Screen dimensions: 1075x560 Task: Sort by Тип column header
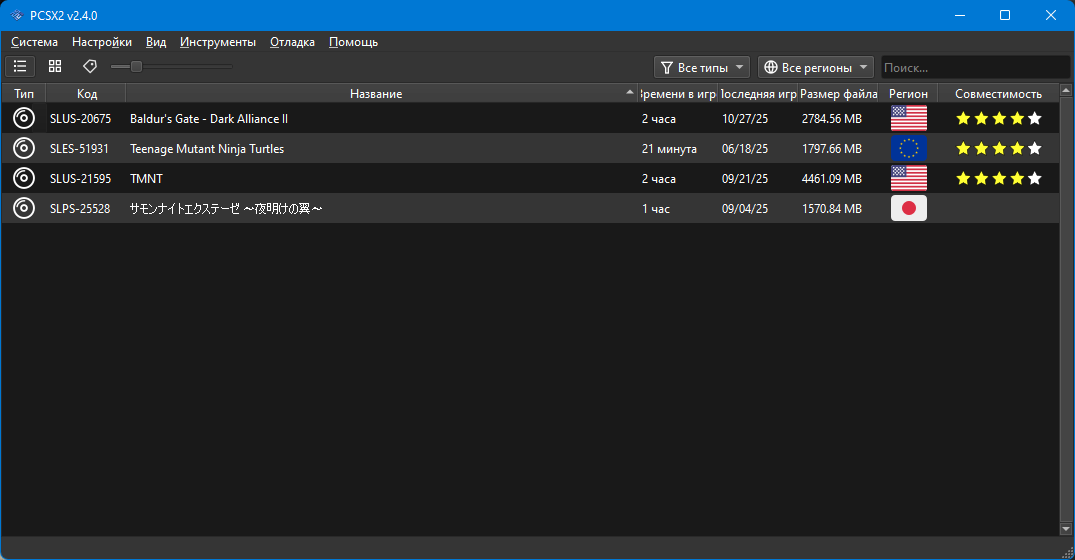(x=24, y=93)
